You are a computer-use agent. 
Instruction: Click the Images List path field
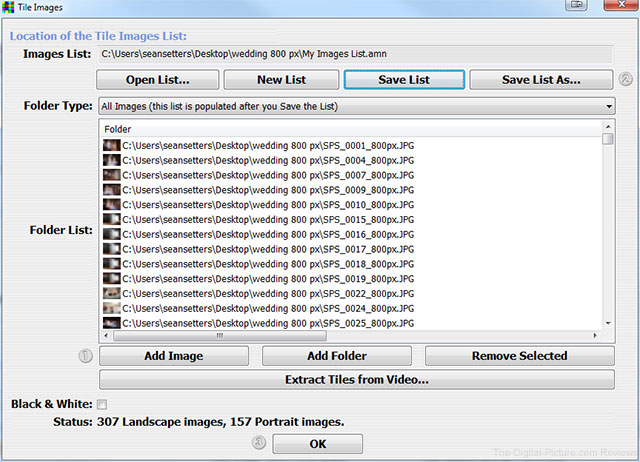(x=355, y=54)
